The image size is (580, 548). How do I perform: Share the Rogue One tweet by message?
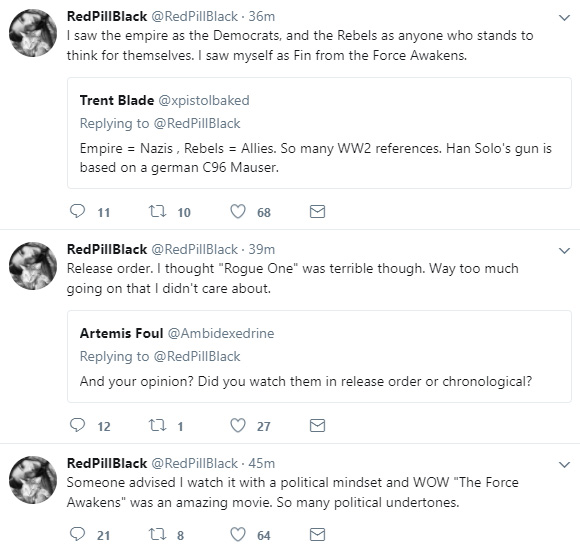click(317, 425)
